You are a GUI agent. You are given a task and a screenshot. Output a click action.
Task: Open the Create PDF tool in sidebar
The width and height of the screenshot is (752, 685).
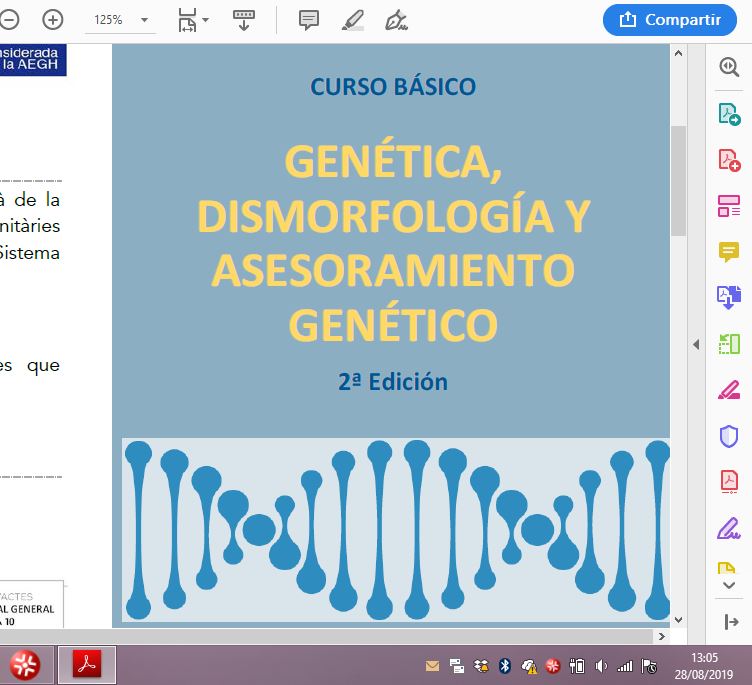(x=729, y=160)
